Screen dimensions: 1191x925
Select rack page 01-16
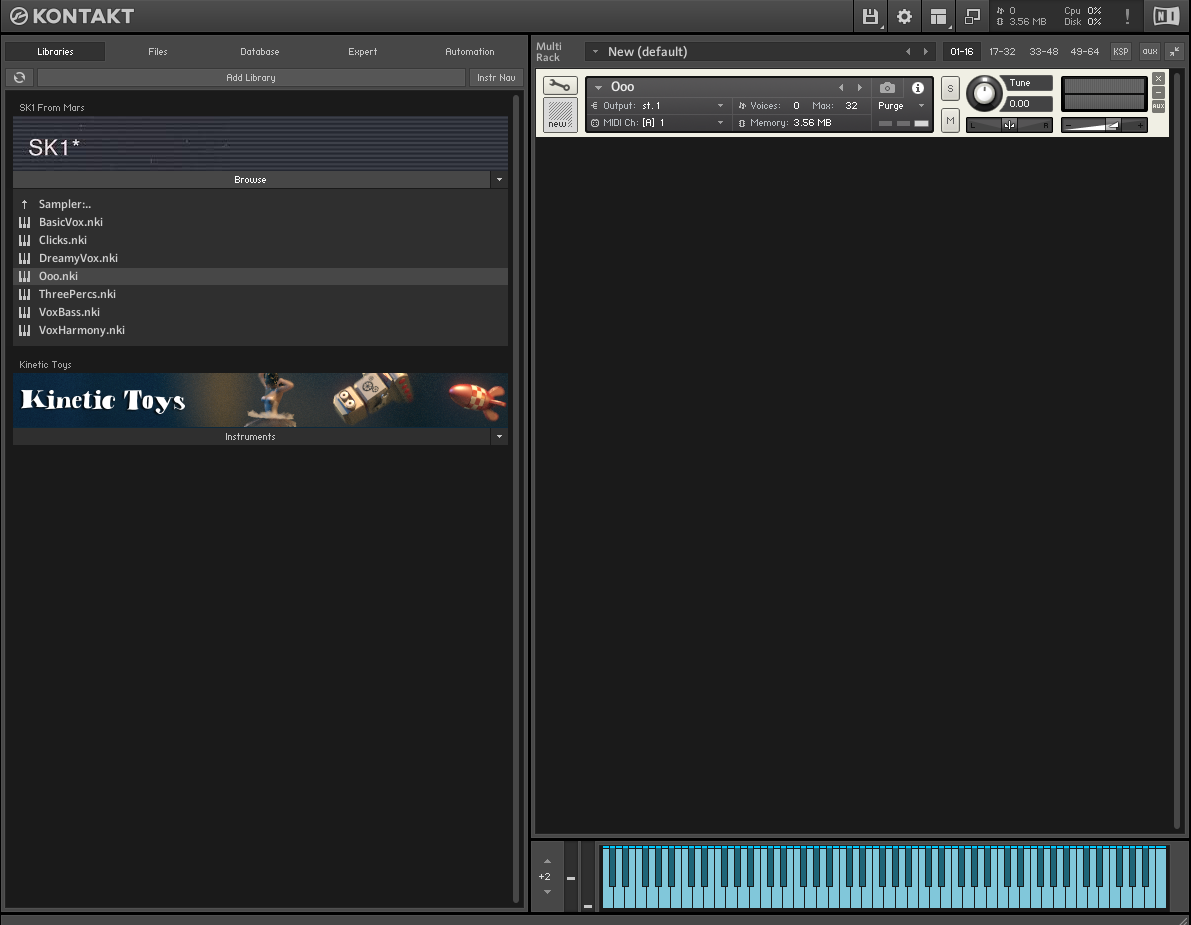pyautogui.click(x=962, y=52)
